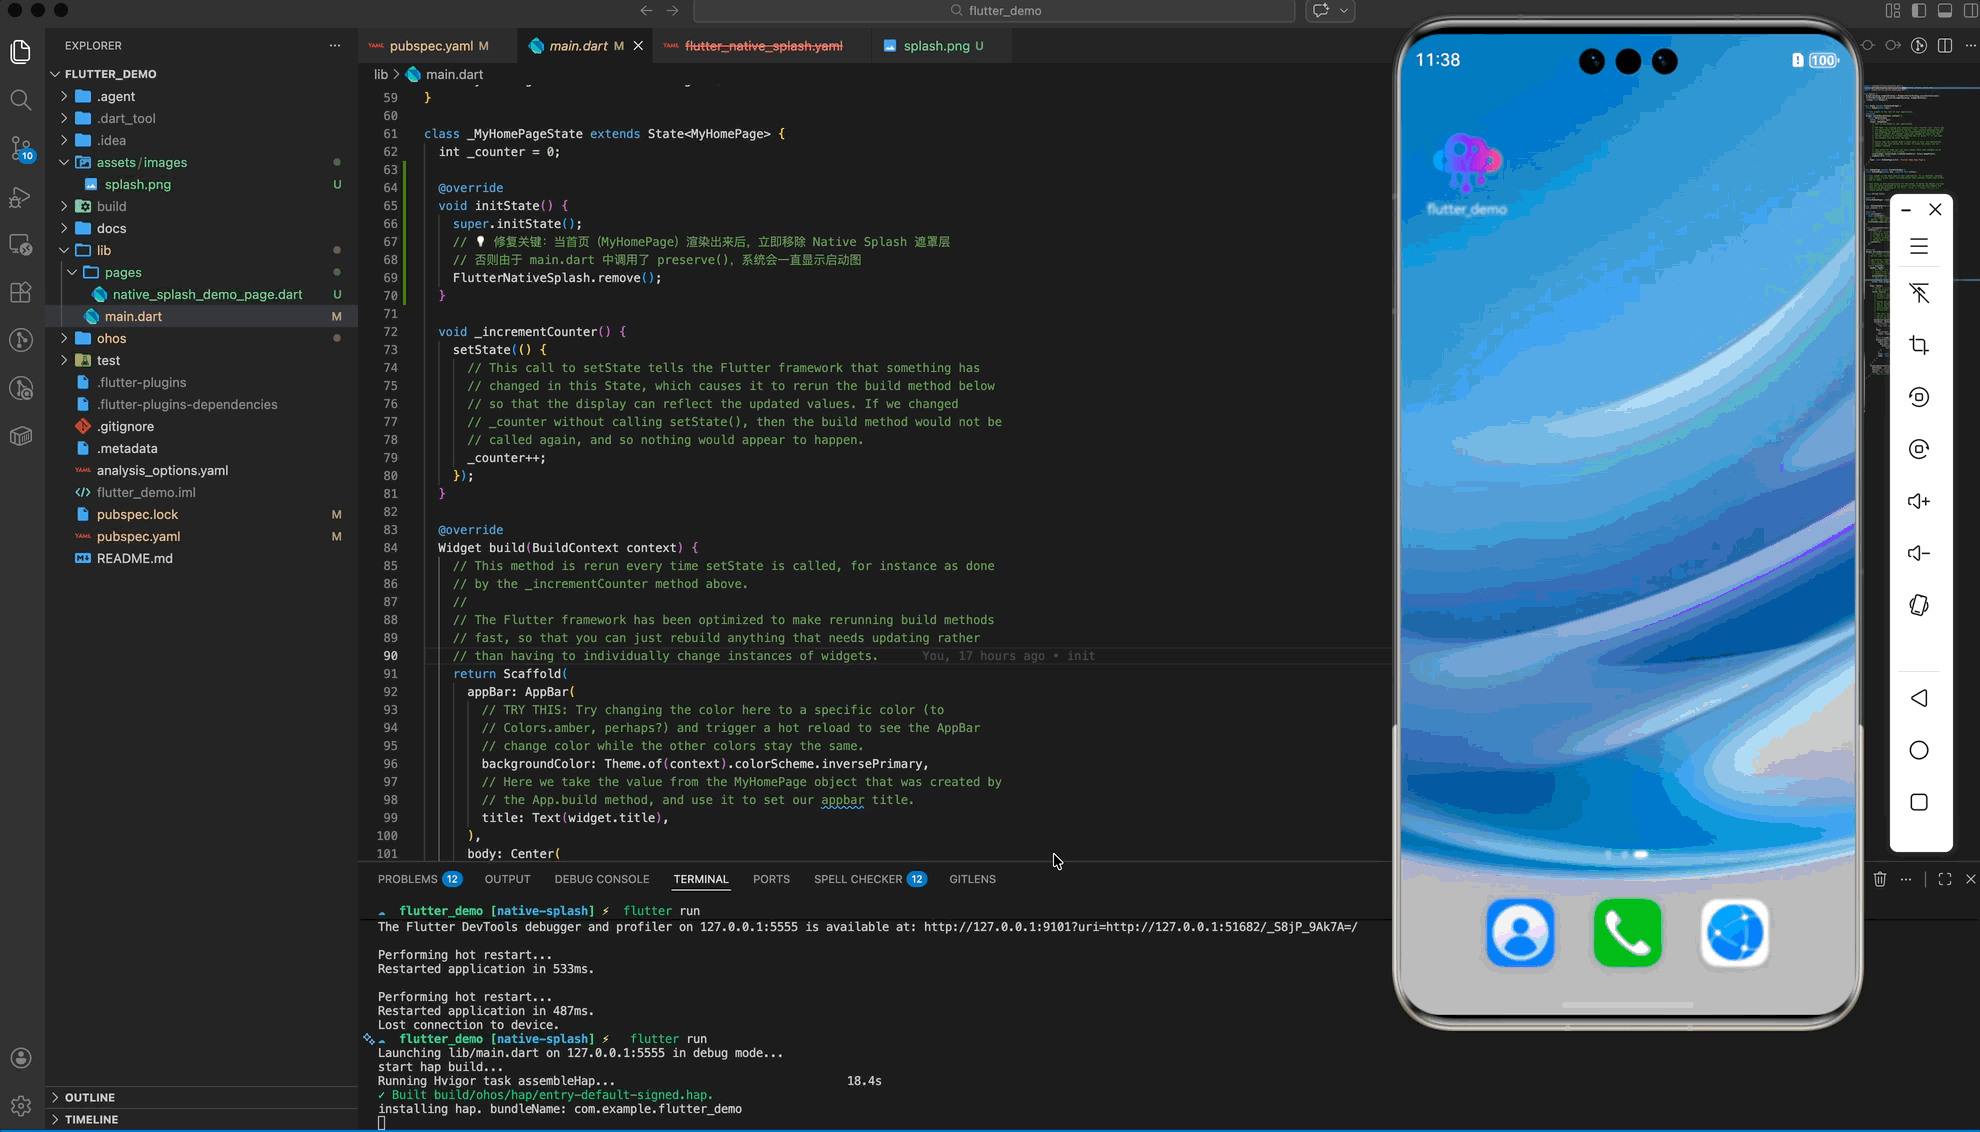1980x1132 pixels.
Task: Switch to the DEBUG CONSOLE tab
Action: pyautogui.click(x=601, y=879)
